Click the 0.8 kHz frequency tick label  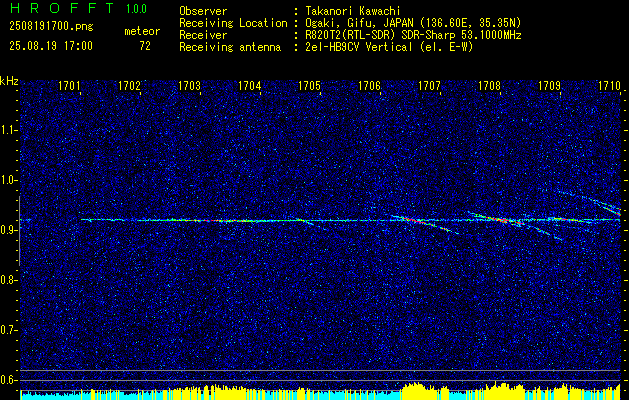tap(8, 280)
